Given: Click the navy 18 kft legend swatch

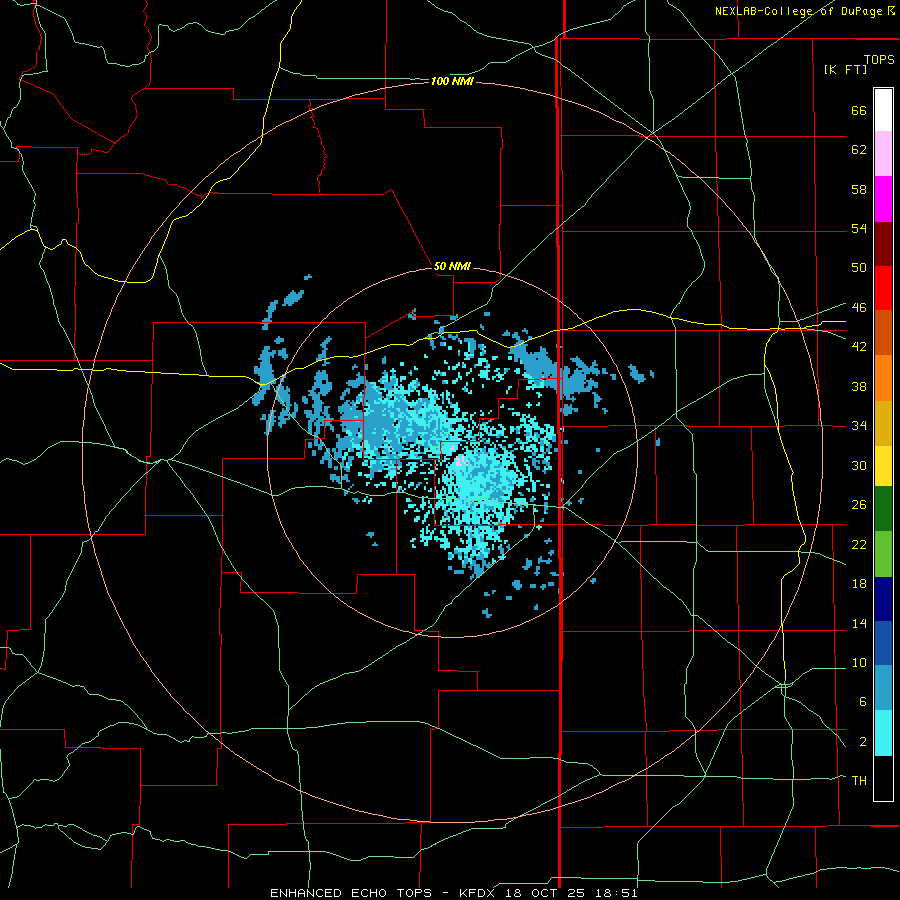Looking at the screenshot, I should (x=883, y=599).
